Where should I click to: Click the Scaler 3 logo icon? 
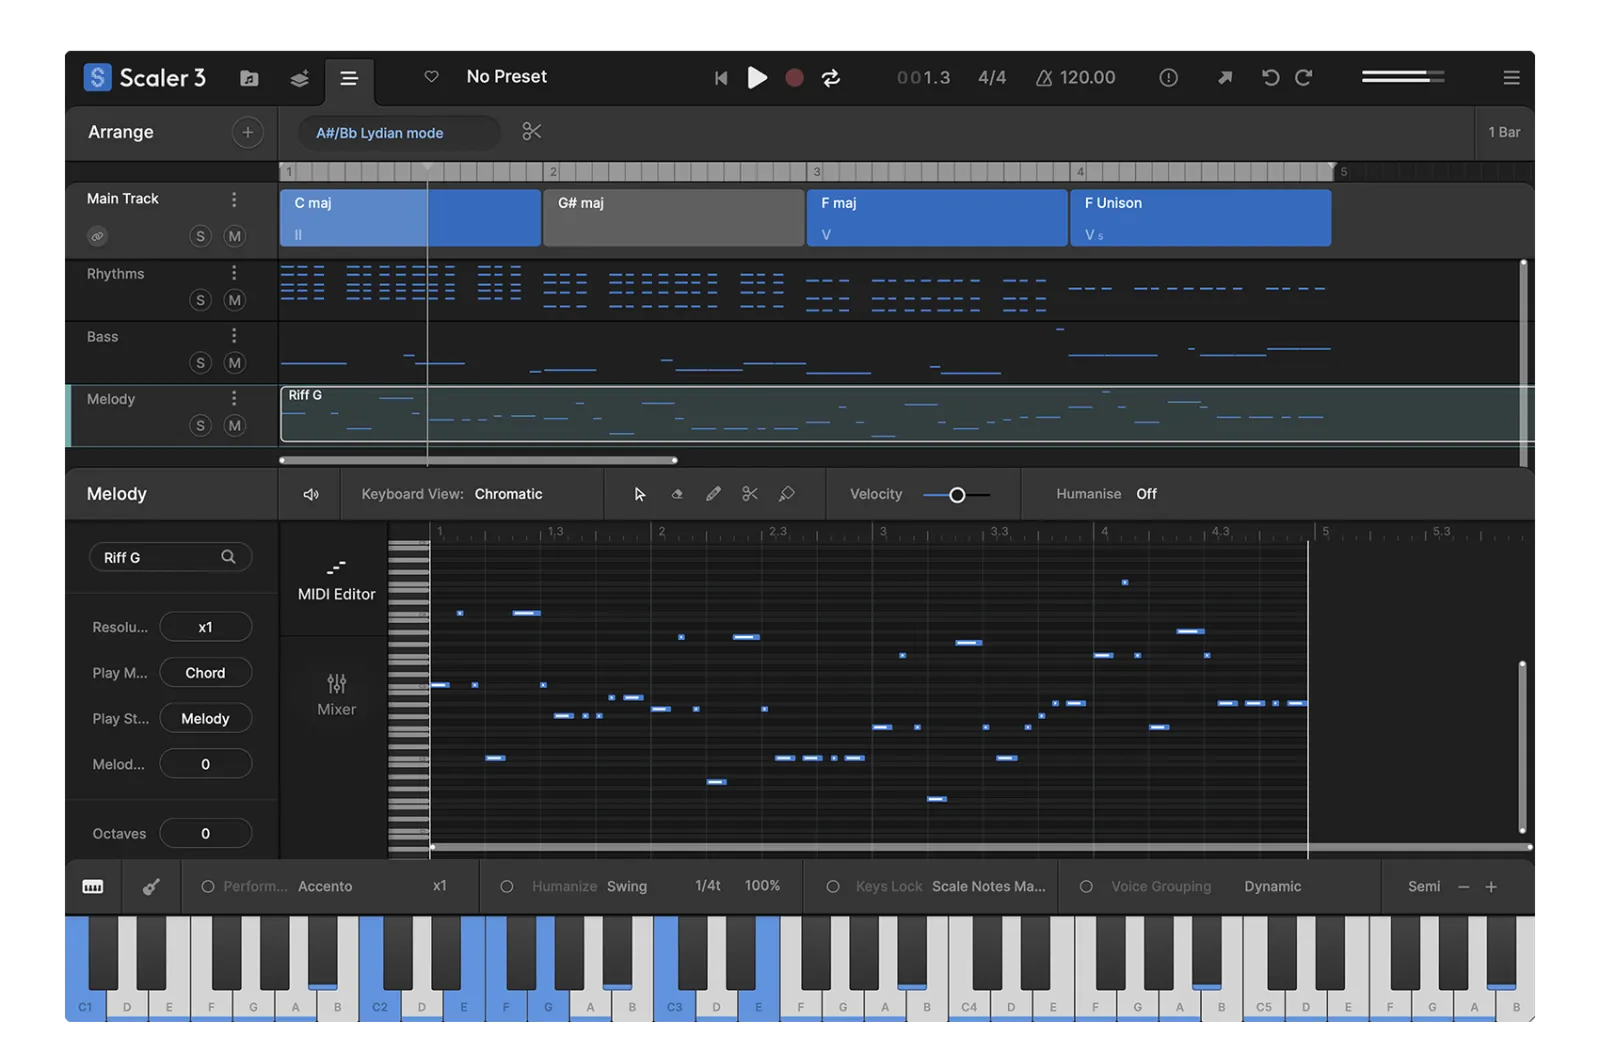[x=97, y=77]
